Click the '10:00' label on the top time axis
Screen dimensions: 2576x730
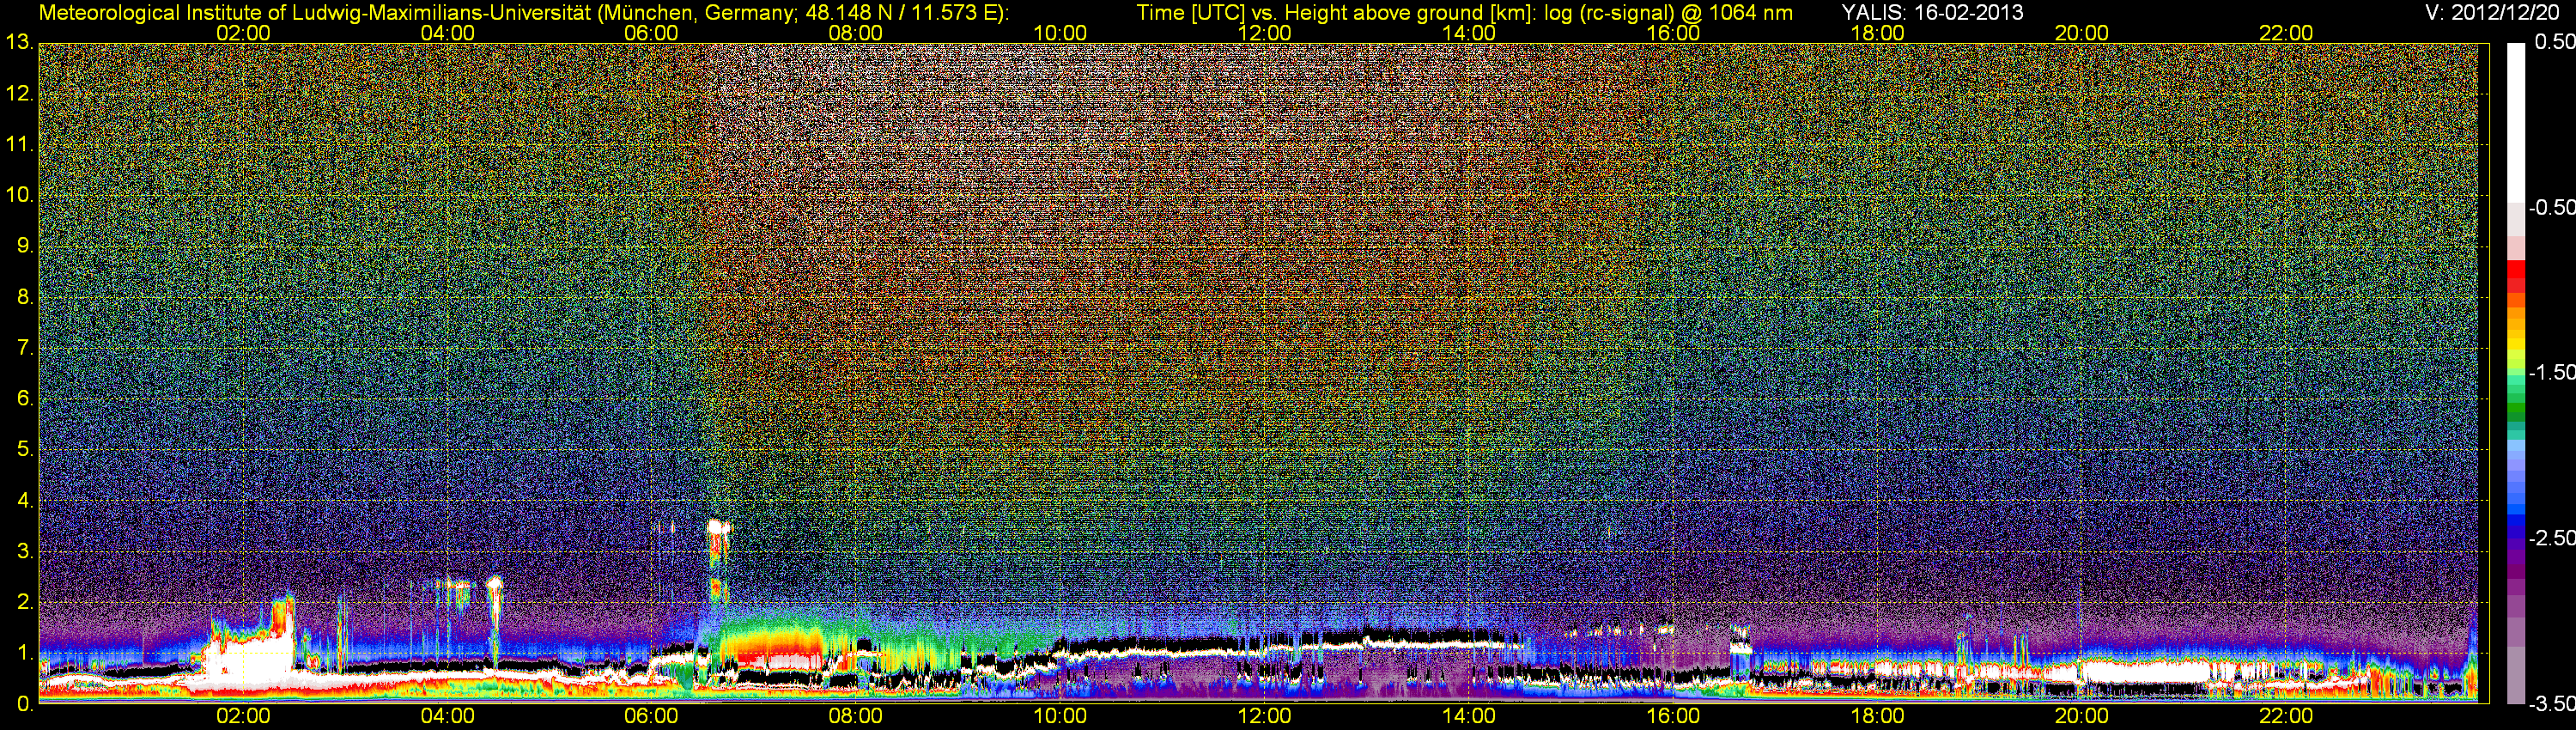pos(1060,33)
